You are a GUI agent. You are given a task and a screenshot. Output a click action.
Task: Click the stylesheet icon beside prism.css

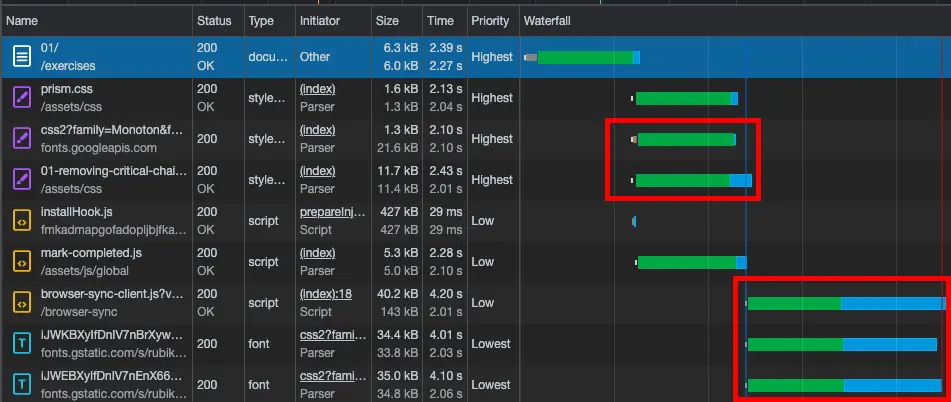point(21,98)
